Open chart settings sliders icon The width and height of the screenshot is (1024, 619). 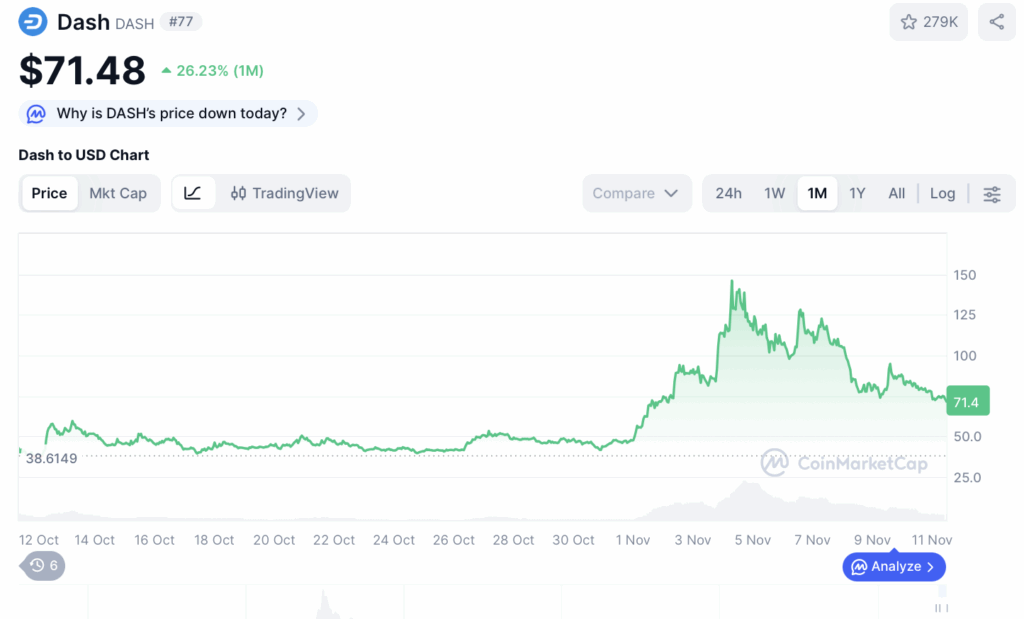click(x=991, y=194)
